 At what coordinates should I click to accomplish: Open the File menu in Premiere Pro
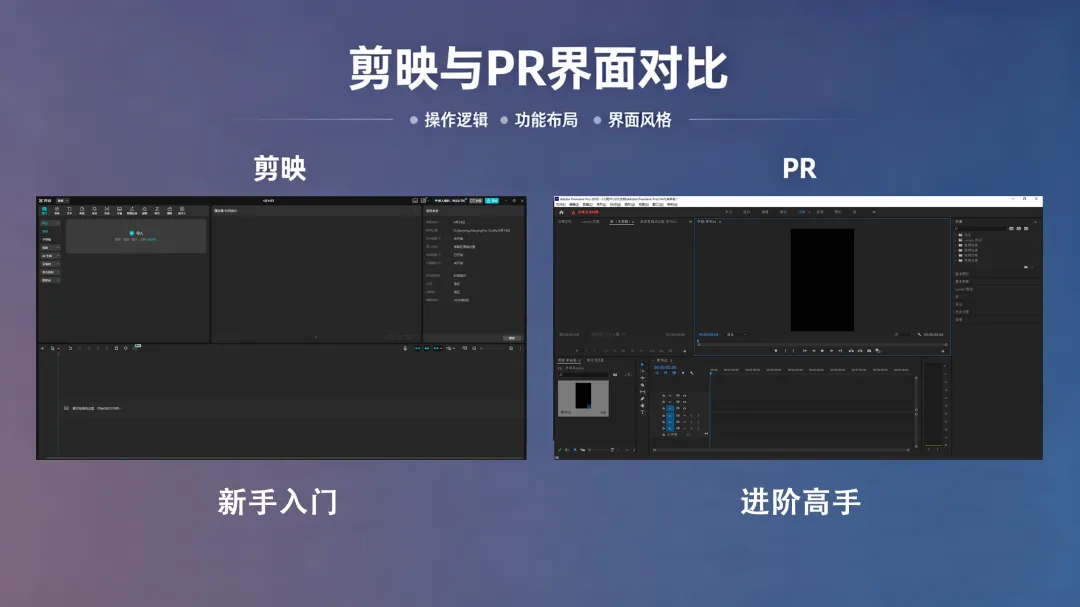[561, 204]
